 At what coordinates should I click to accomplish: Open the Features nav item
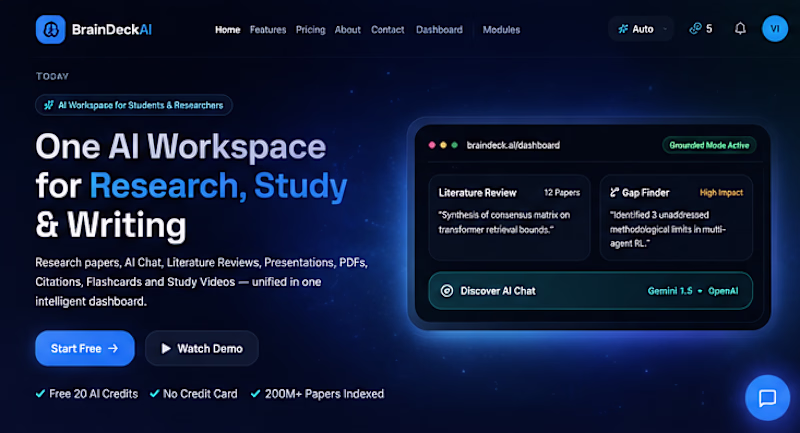tap(268, 30)
